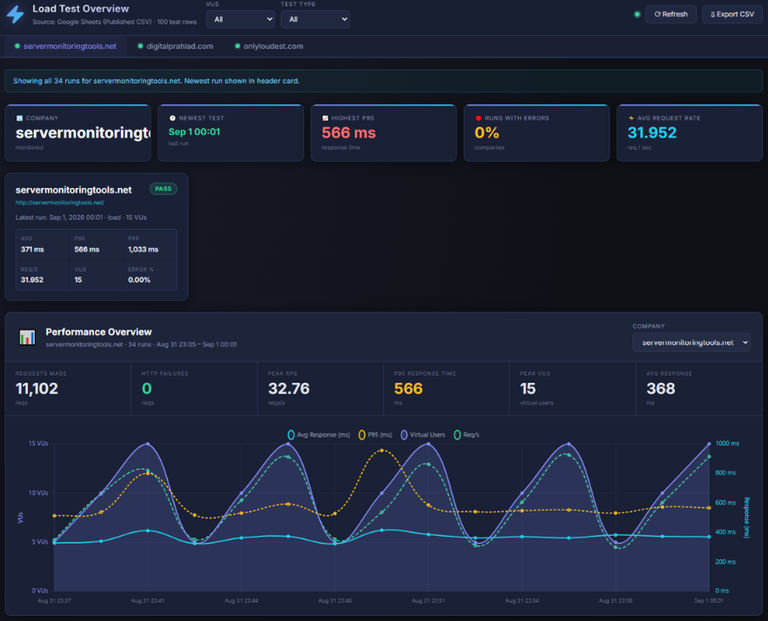Click the 'Sep 1 00:01' newest test value
Image resolution: width=768 pixels, height=621 pixels.
(194, 132)
